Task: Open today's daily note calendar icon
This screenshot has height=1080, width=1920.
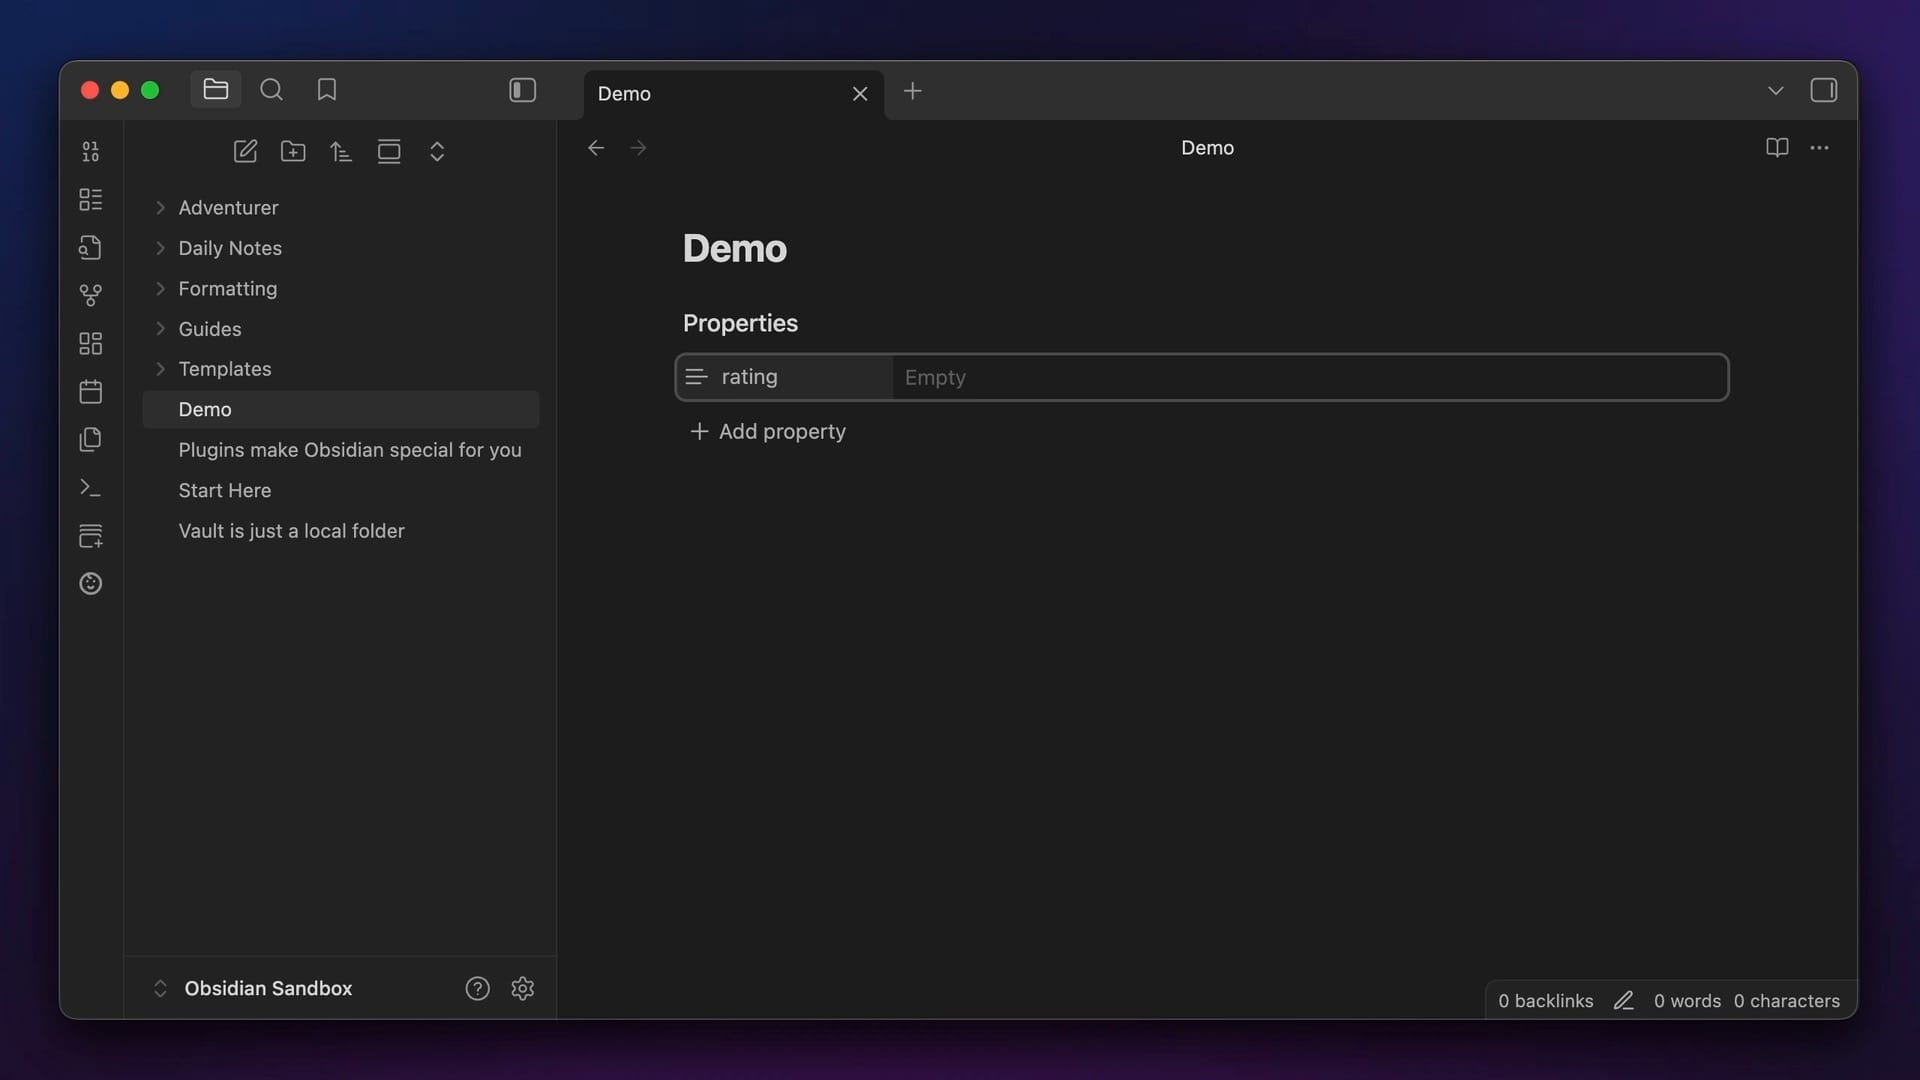Action: pos(90,391)
